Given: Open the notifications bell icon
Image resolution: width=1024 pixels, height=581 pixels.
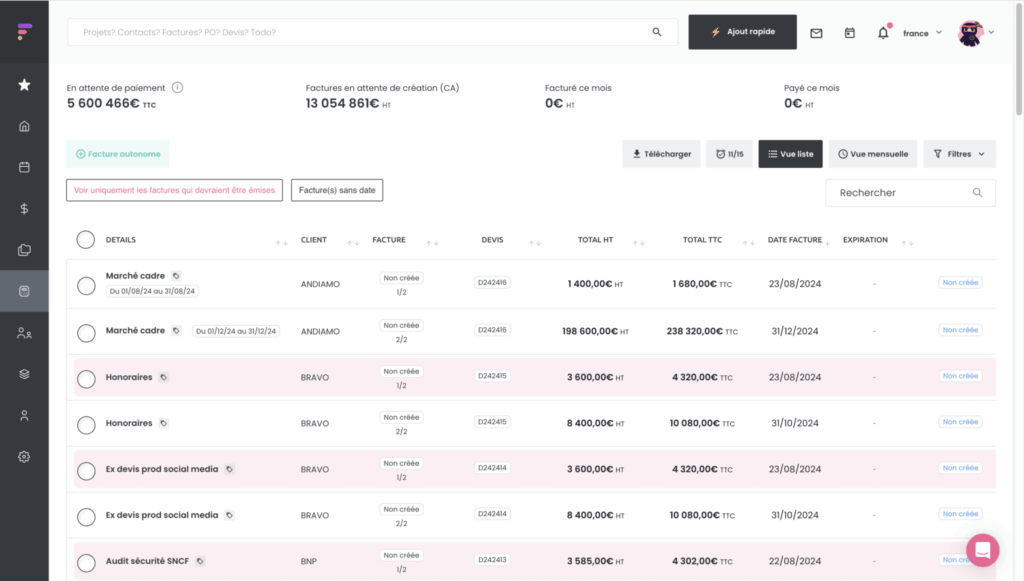Looking at the screenshot, I should coord(883,33).
